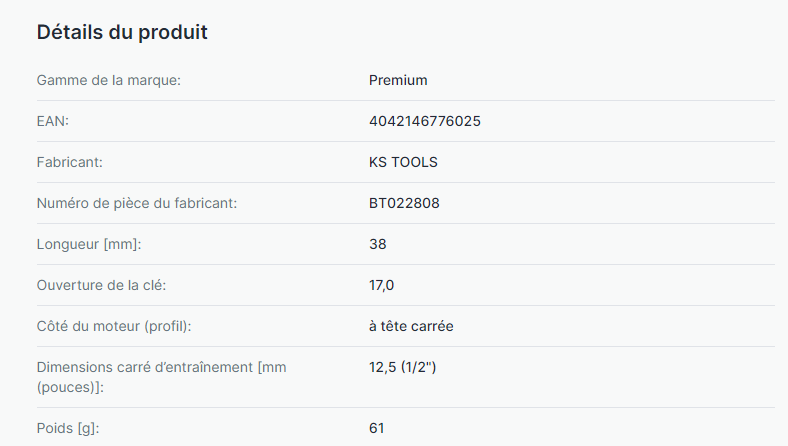This screenshot has height=446, width=788.
Task: Click the Premium brand range value
Action: [x=398, y=80]
